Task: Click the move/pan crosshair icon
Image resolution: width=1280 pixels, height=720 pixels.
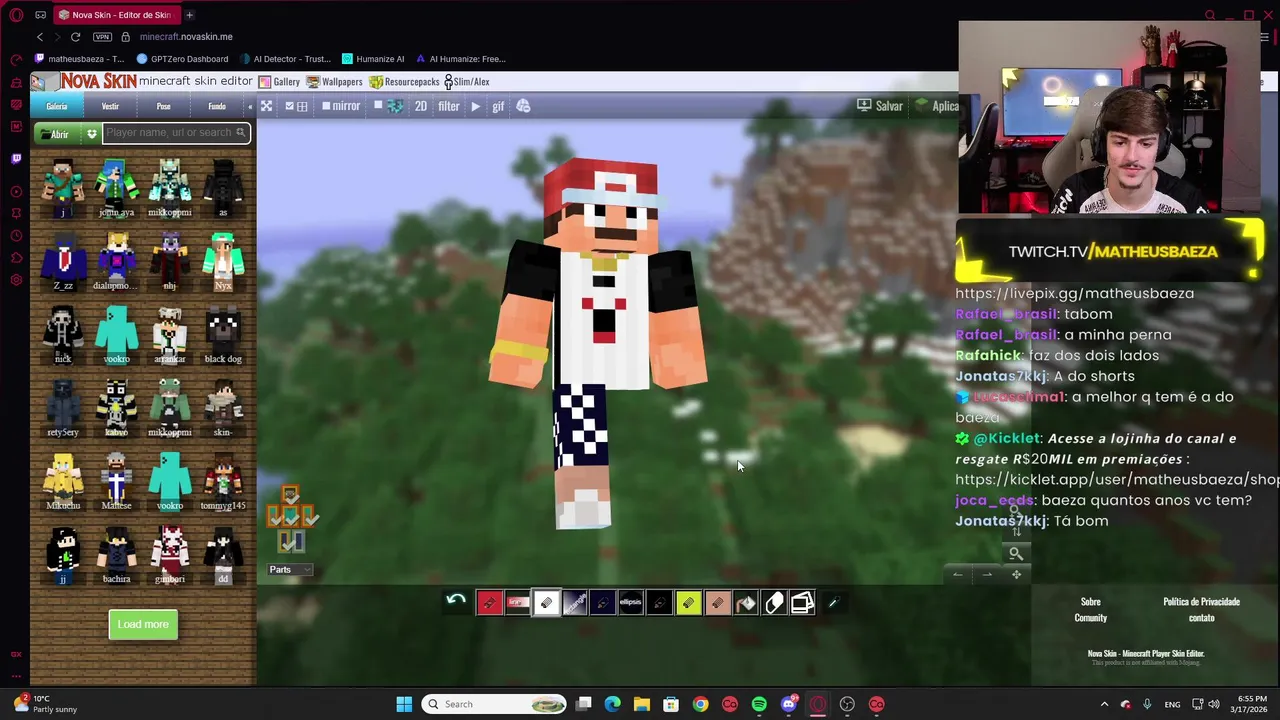Action: [1016, 575]
